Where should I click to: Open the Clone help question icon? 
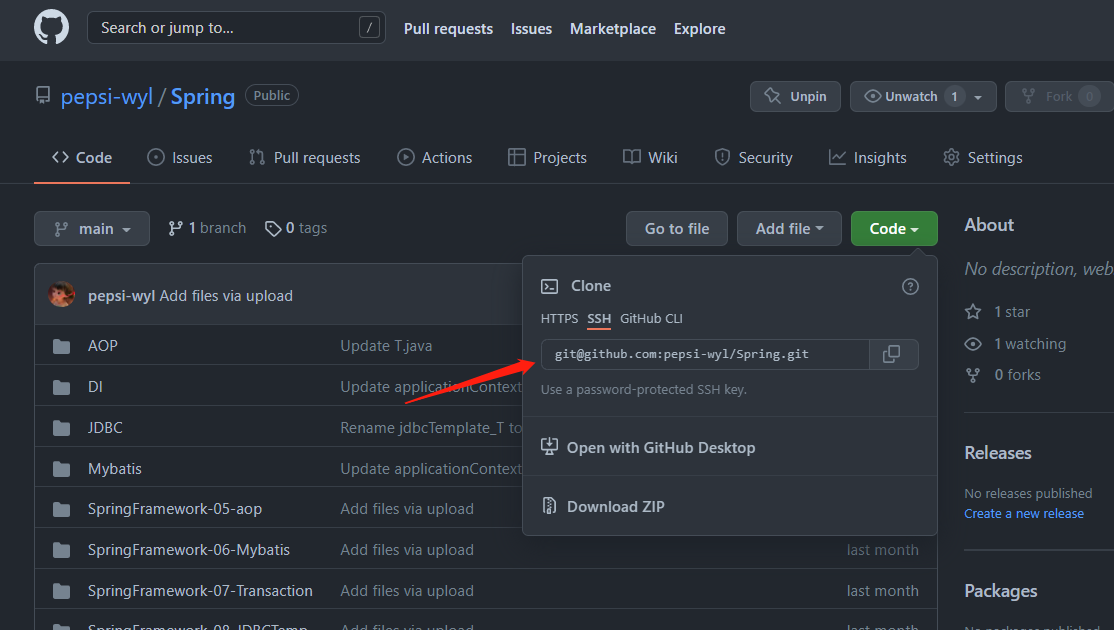pos(910,286)
